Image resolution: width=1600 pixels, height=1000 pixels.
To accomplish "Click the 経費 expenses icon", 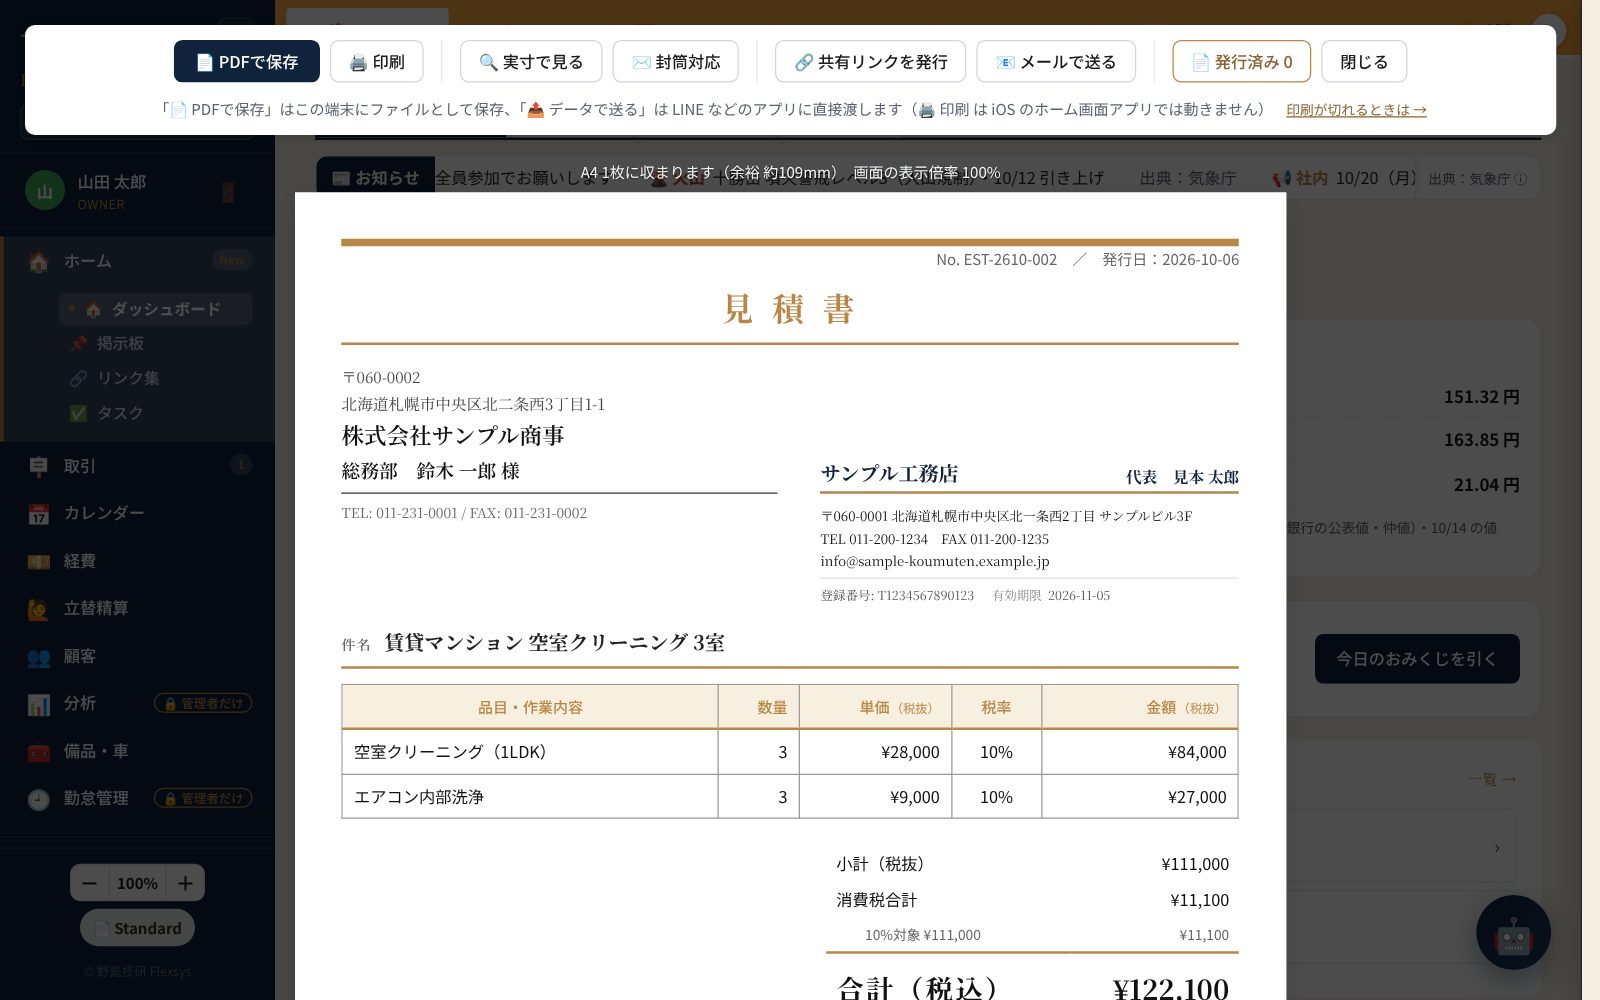I will click(x=39, y=561).
